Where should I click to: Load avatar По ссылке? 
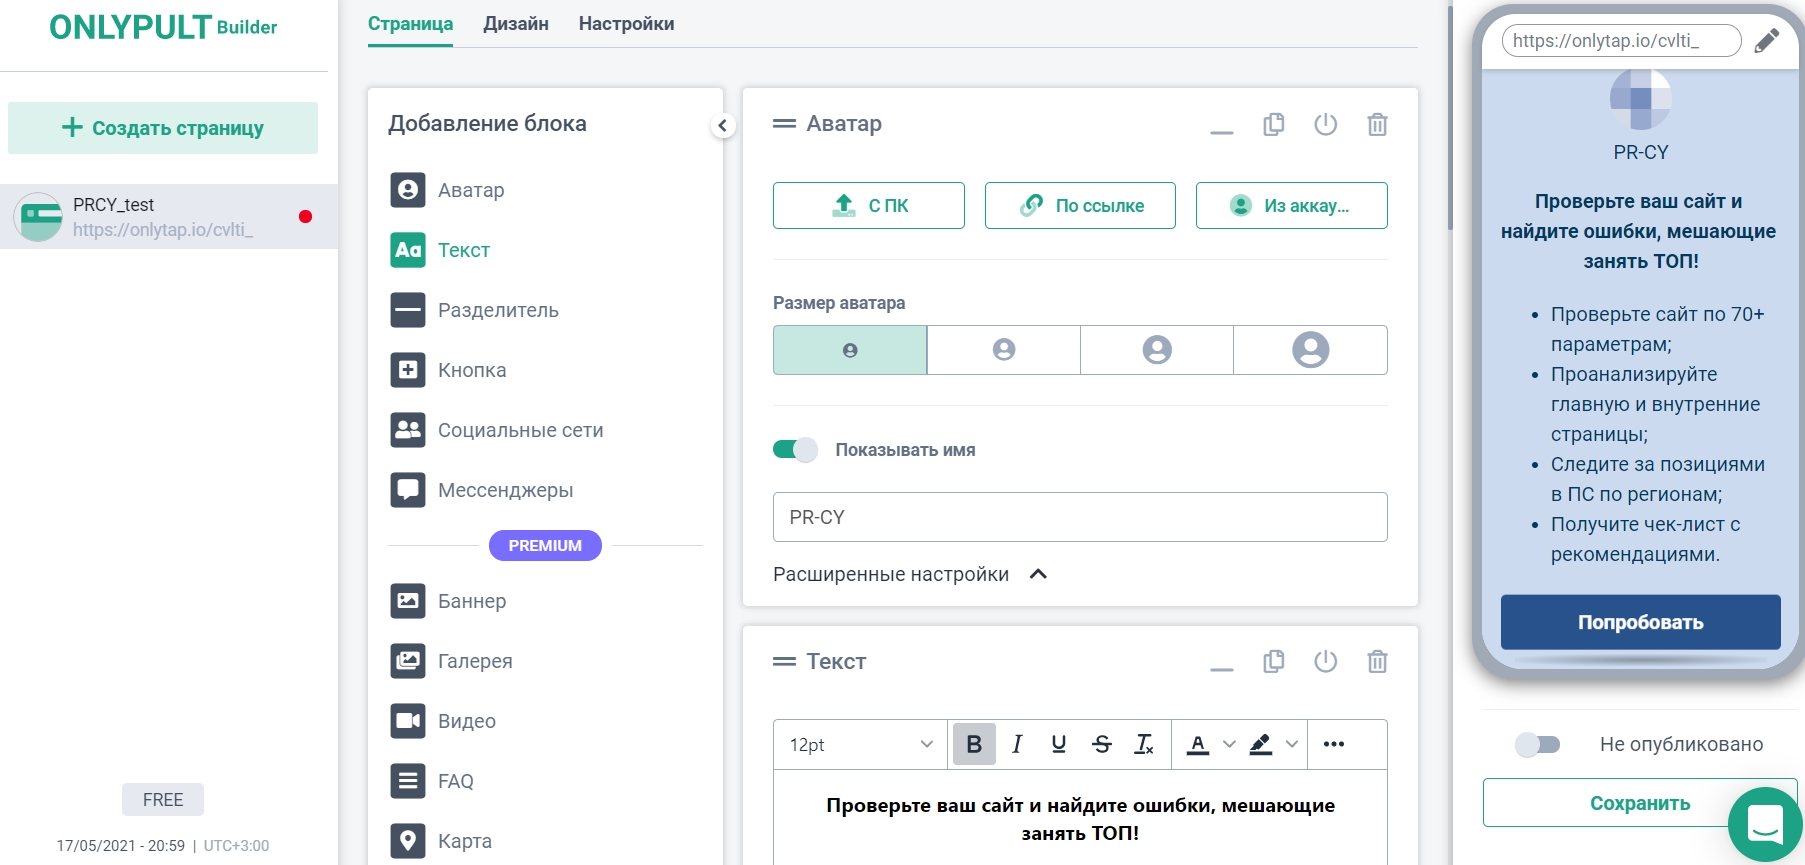point(1080,205)
